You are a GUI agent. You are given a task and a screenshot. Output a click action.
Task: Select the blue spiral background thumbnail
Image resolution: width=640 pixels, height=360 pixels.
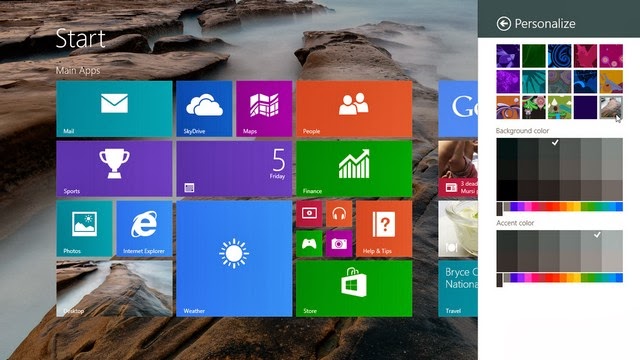pyautogui.click(x=560, y=56)
